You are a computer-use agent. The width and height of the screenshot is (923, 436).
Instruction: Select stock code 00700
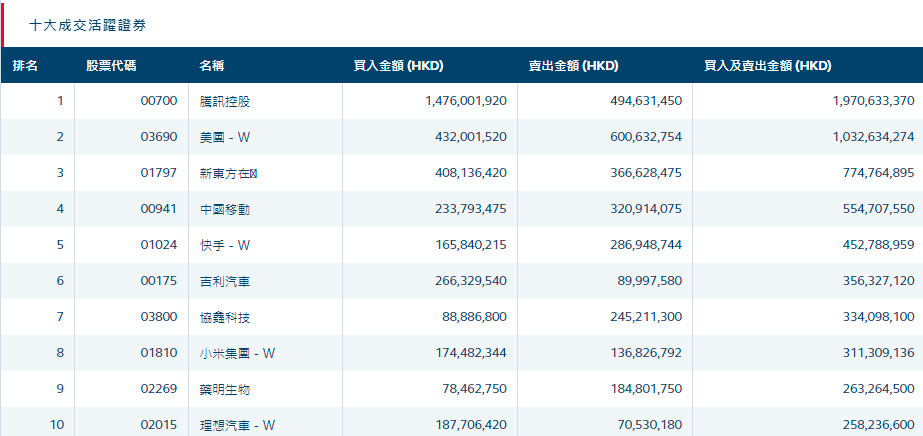tap(159, 101)
